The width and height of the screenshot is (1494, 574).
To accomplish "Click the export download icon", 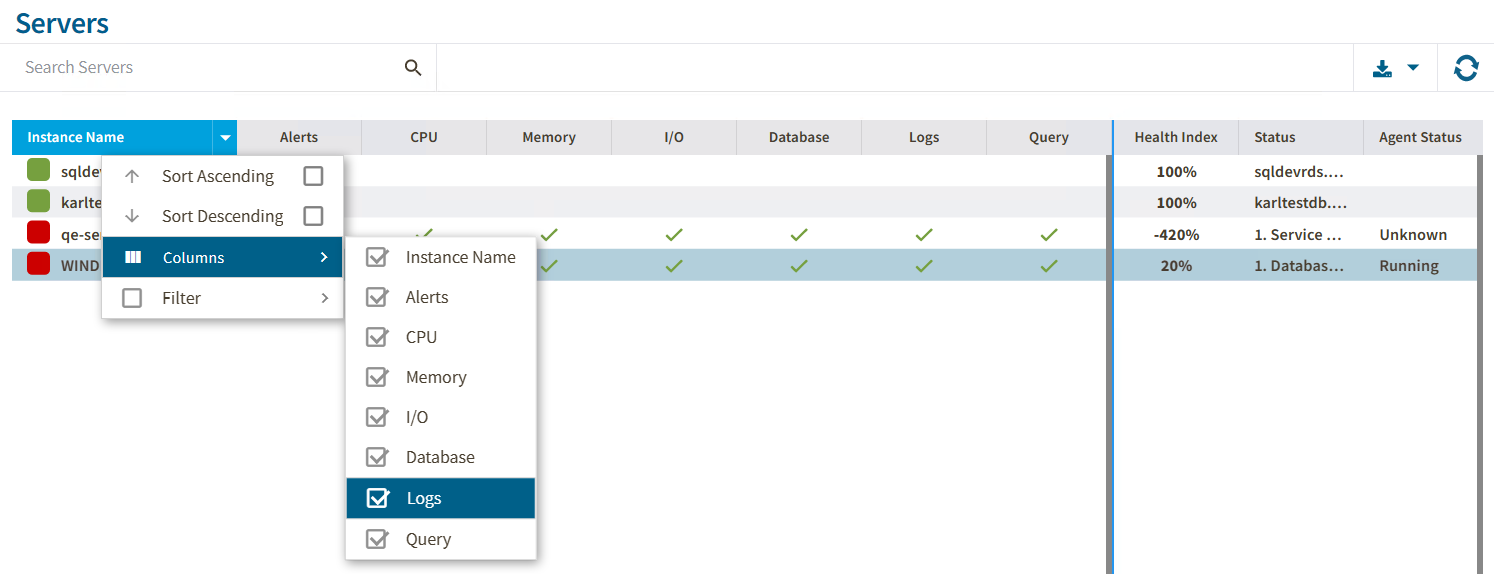I will click(1382, 68).
